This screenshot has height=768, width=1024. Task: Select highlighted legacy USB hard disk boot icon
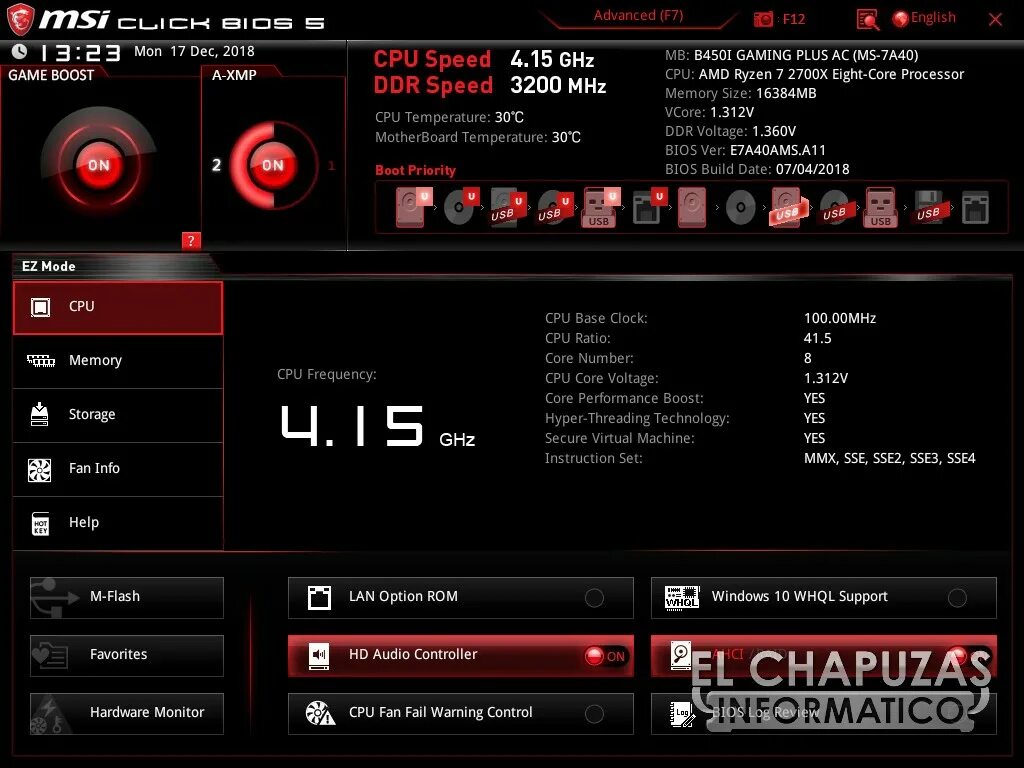788,208
